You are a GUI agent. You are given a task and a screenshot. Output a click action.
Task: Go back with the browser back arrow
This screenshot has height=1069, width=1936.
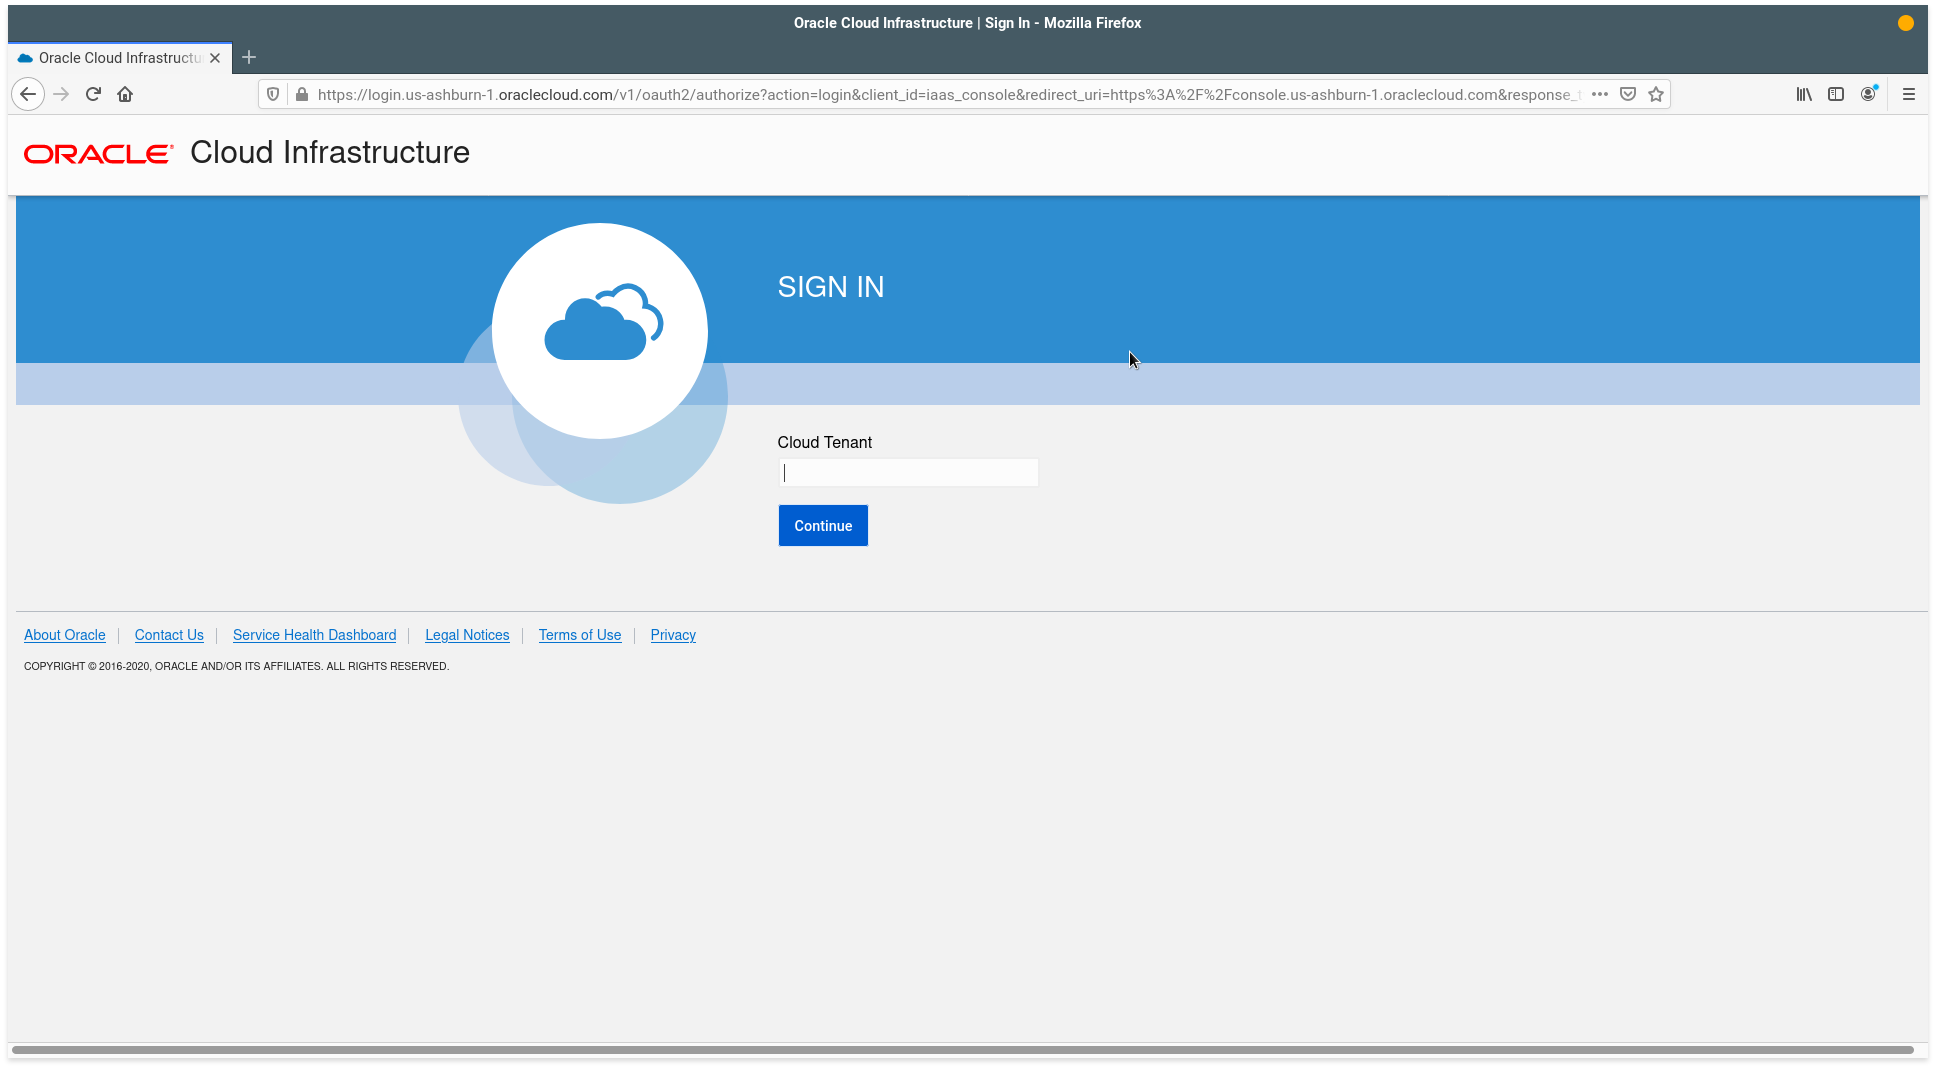(28, 94)
